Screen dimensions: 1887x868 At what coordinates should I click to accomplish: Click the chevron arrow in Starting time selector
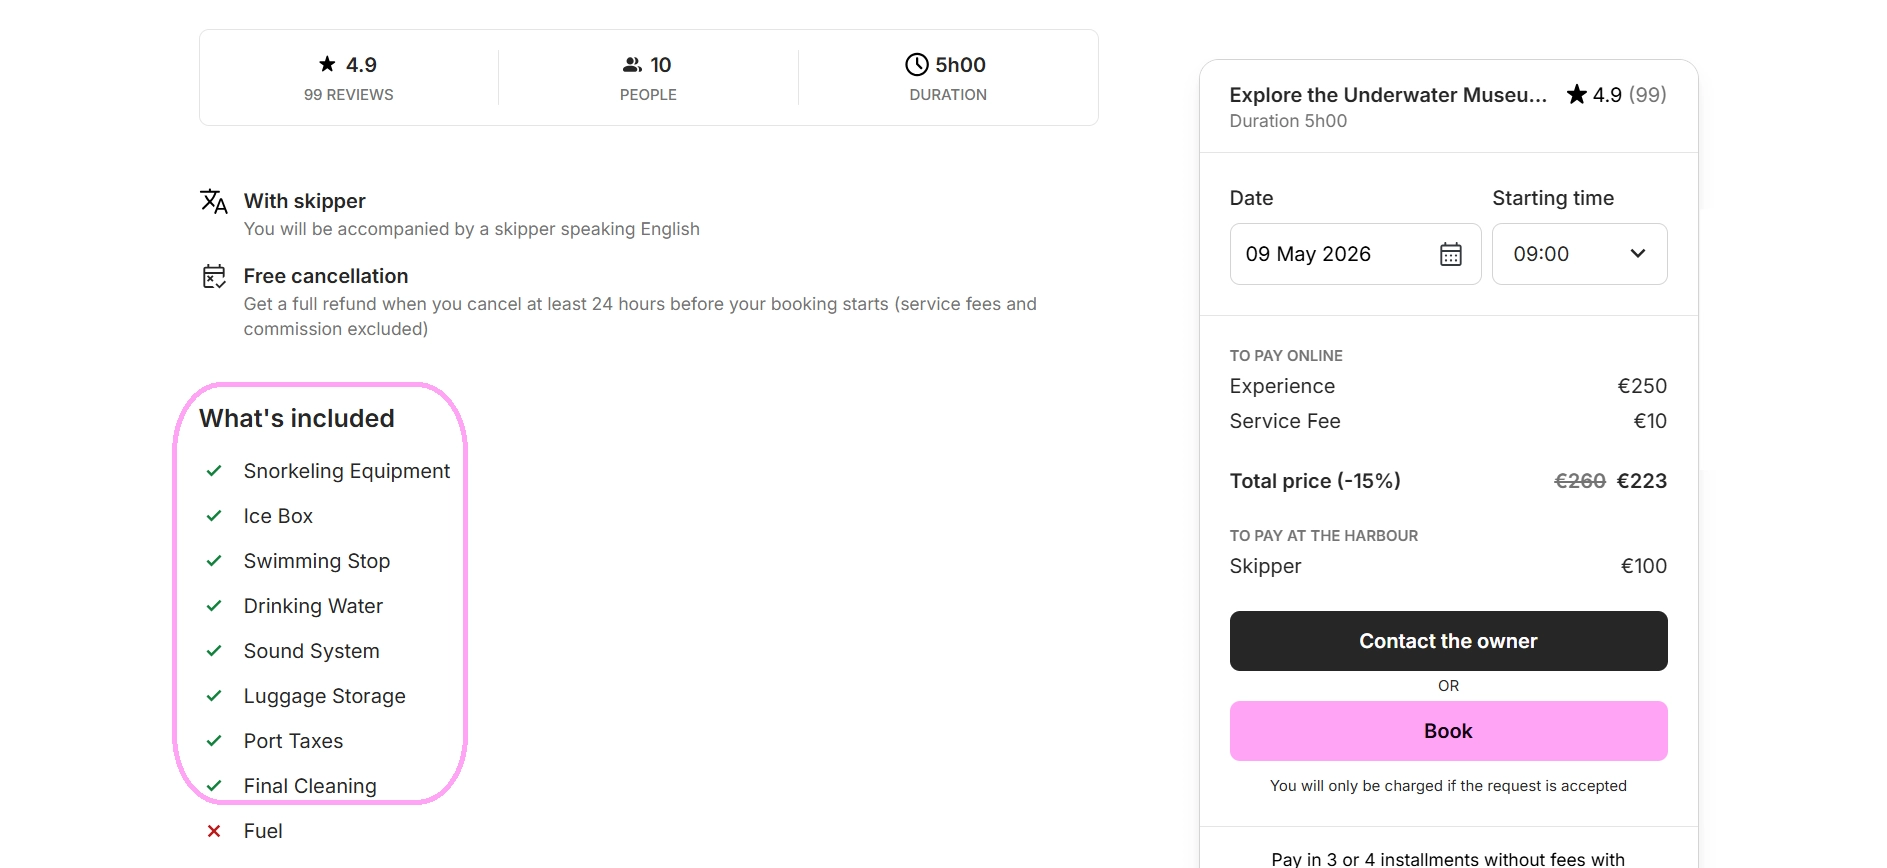(x=1637, y=254)
